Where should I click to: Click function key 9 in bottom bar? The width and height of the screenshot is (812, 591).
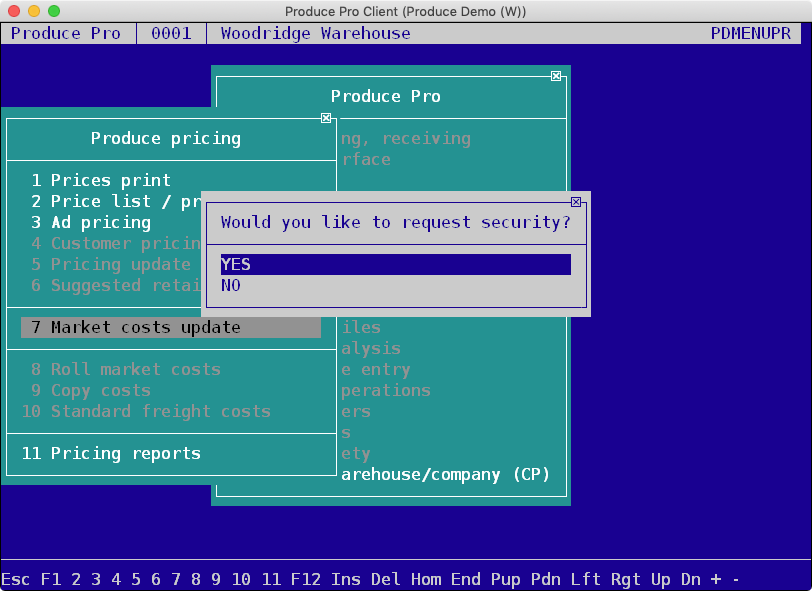[216, 579]
